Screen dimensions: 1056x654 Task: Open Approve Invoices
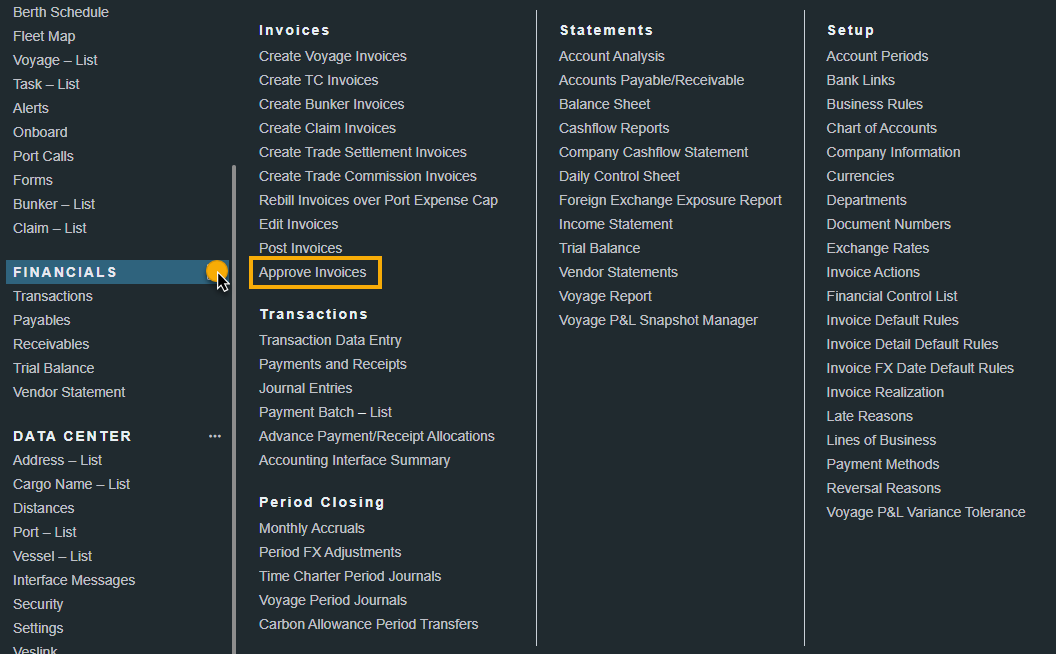point(313,272)
